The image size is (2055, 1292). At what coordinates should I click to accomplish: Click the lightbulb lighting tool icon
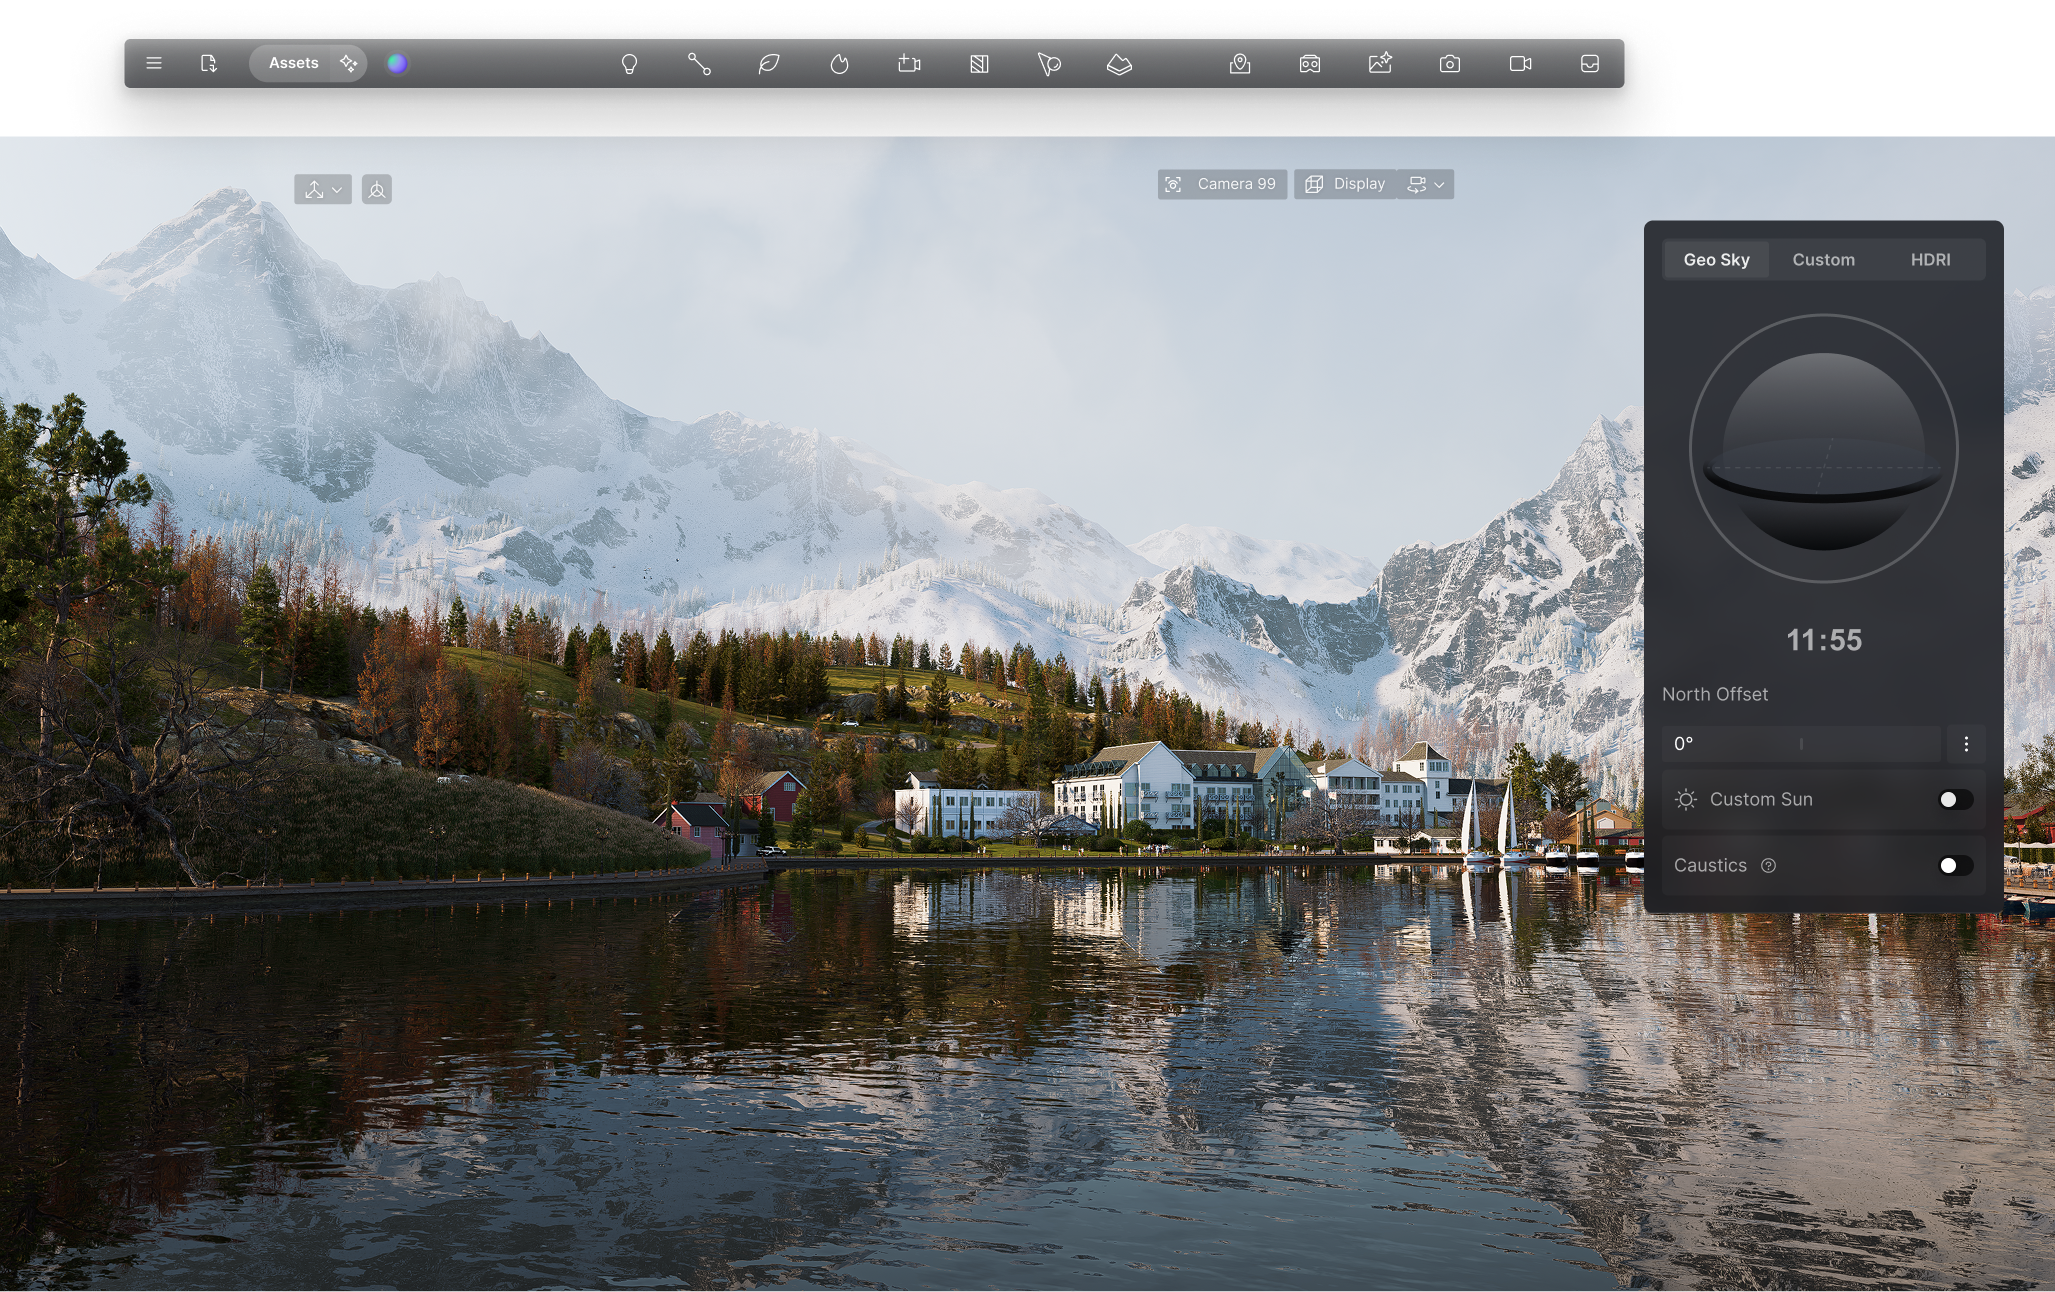629,64
